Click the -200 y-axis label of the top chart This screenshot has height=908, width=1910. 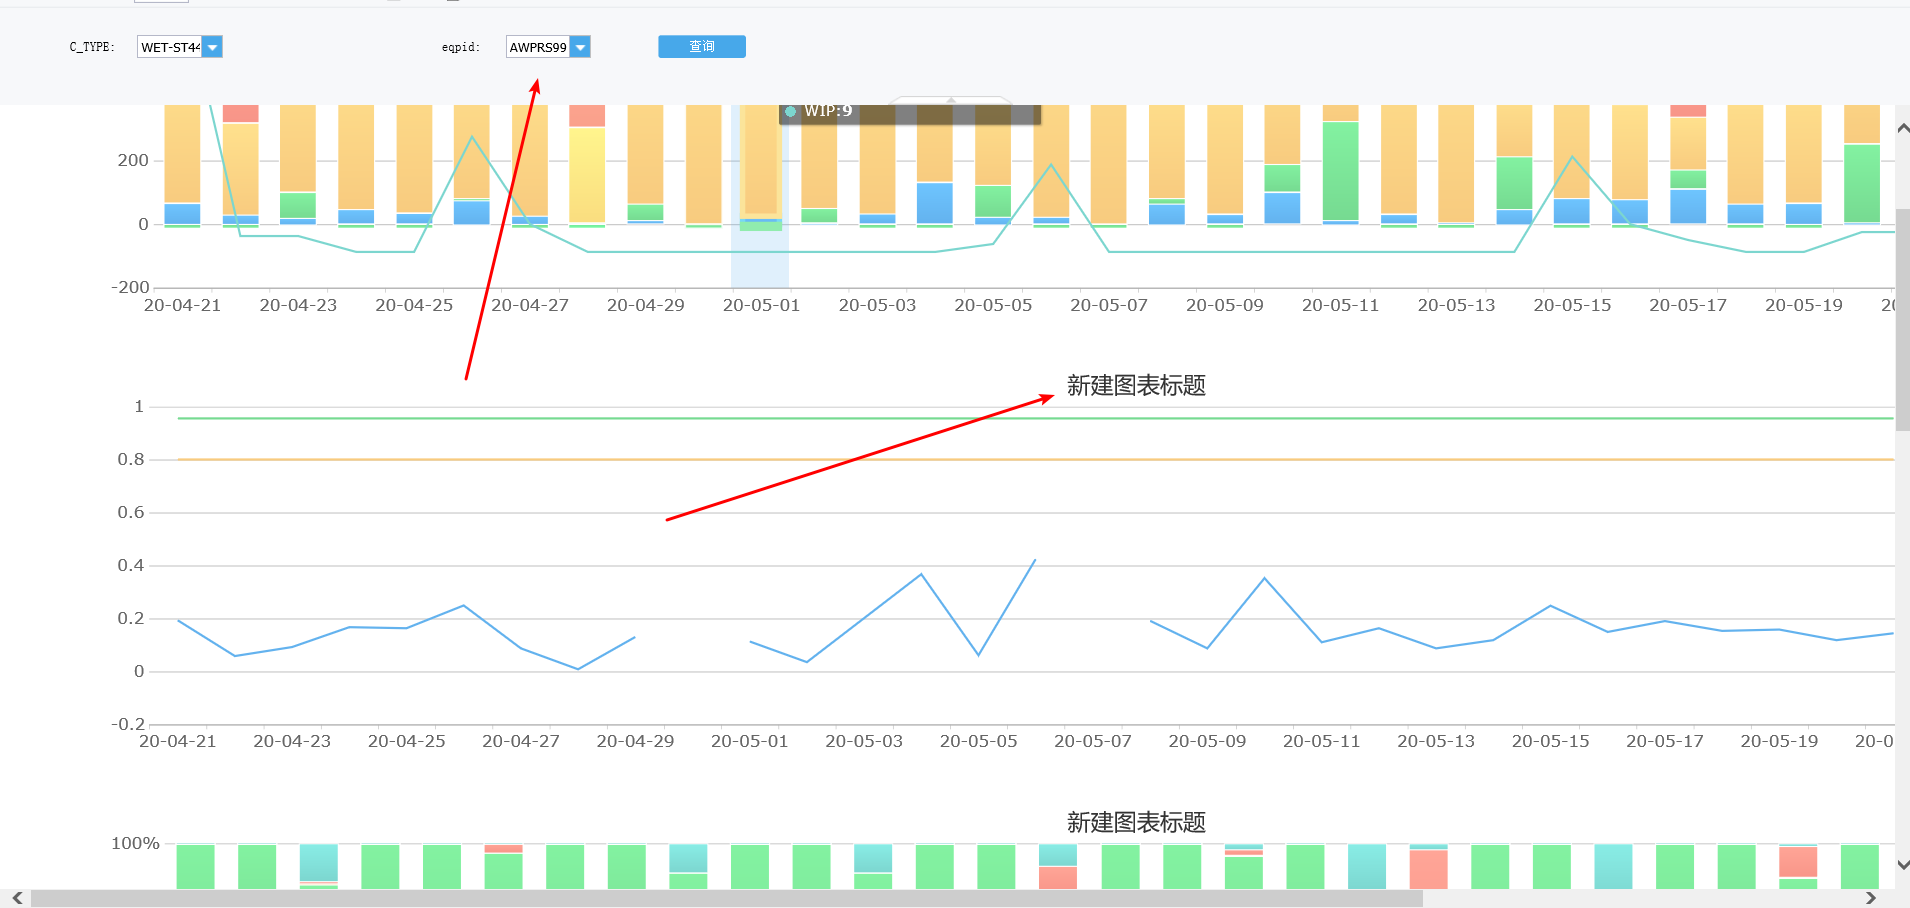coord(130,288)
